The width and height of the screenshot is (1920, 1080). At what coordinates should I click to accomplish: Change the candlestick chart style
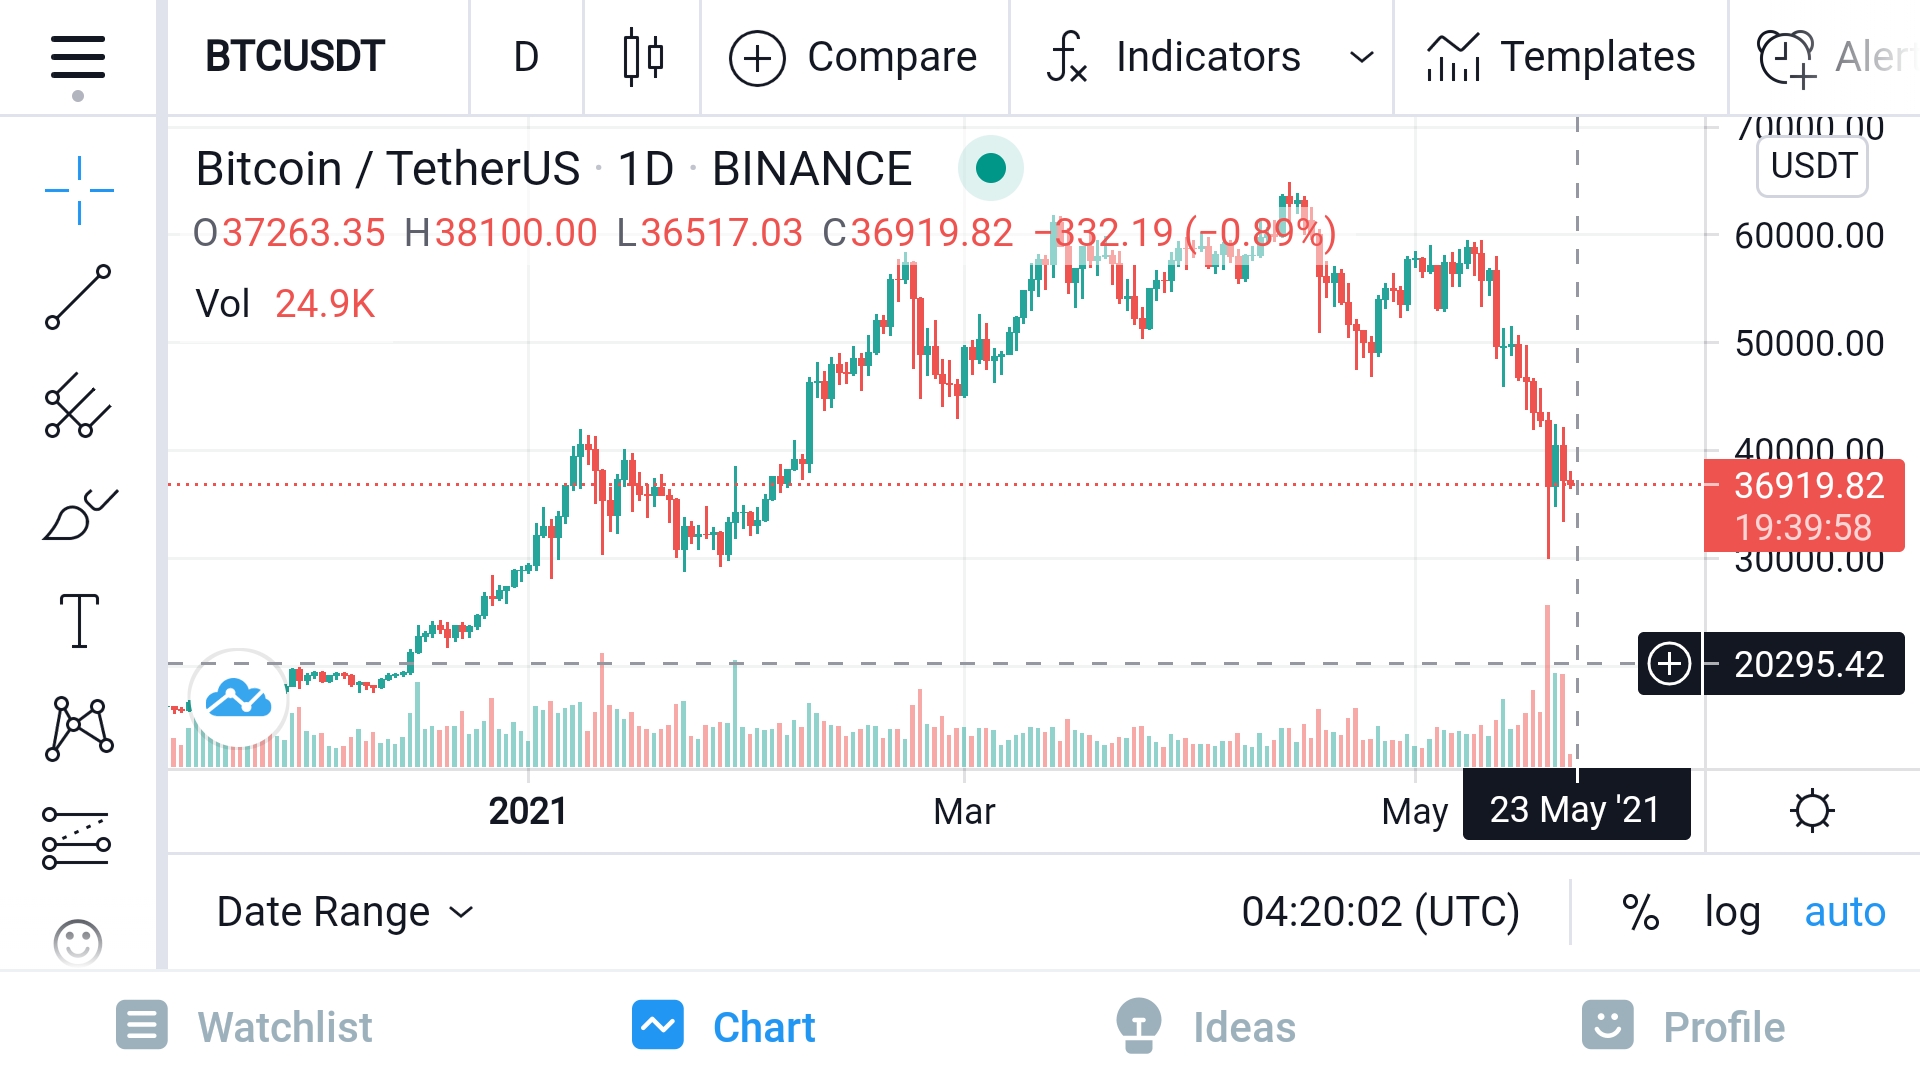coord(643,57)
